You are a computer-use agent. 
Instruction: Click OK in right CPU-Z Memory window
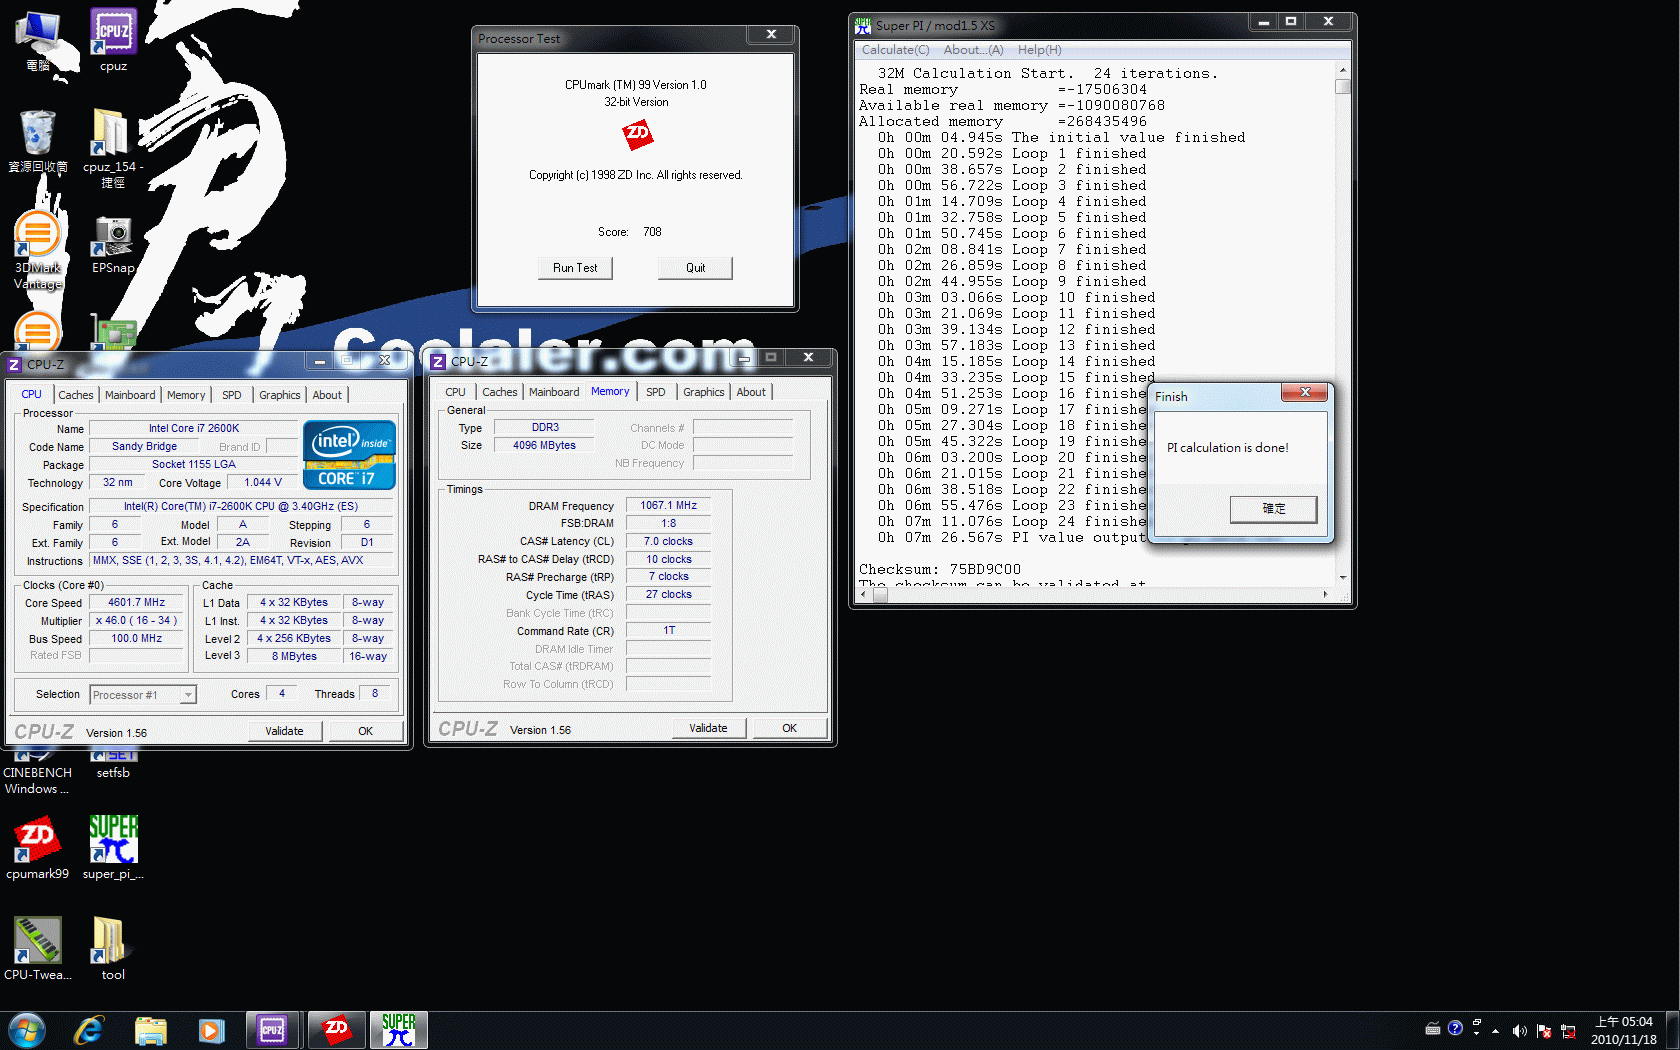790,728
